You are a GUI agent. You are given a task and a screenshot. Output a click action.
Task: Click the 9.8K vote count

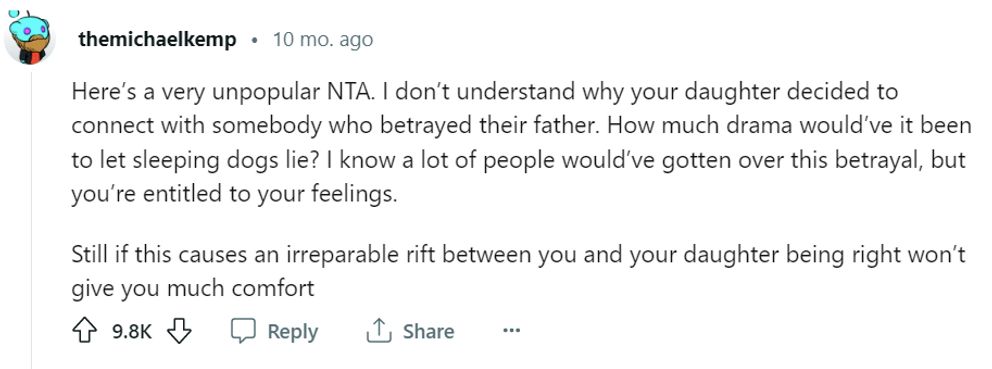[x=132, y=332]
